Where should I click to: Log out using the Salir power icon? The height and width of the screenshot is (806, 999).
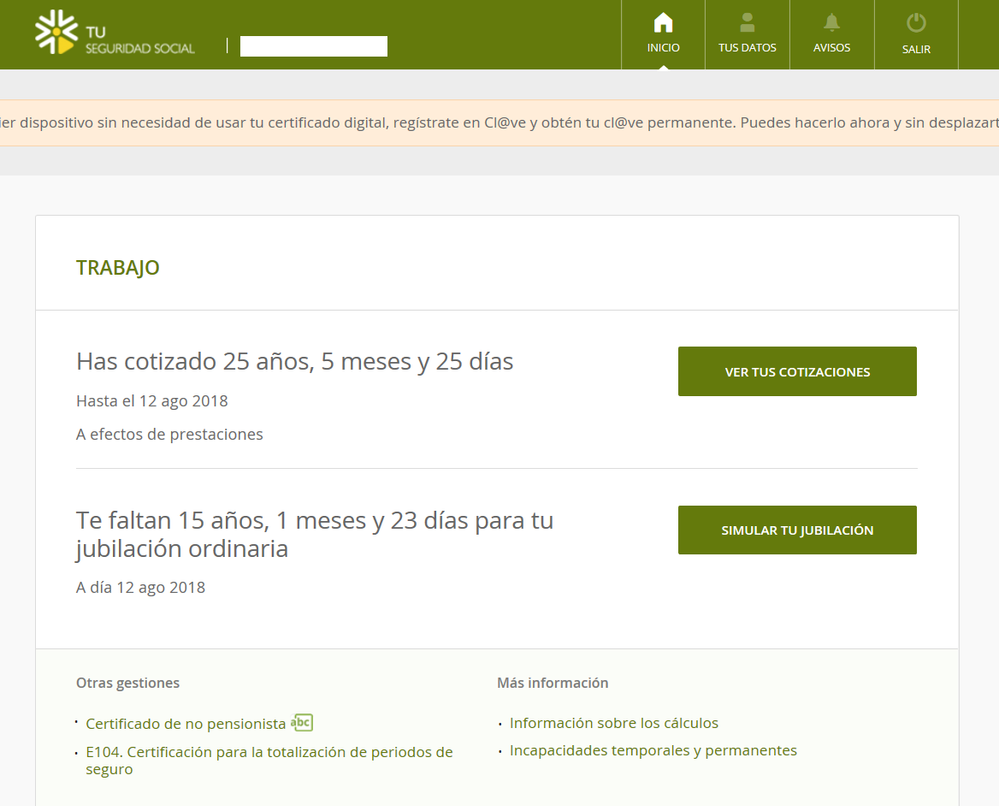(916, 23)
